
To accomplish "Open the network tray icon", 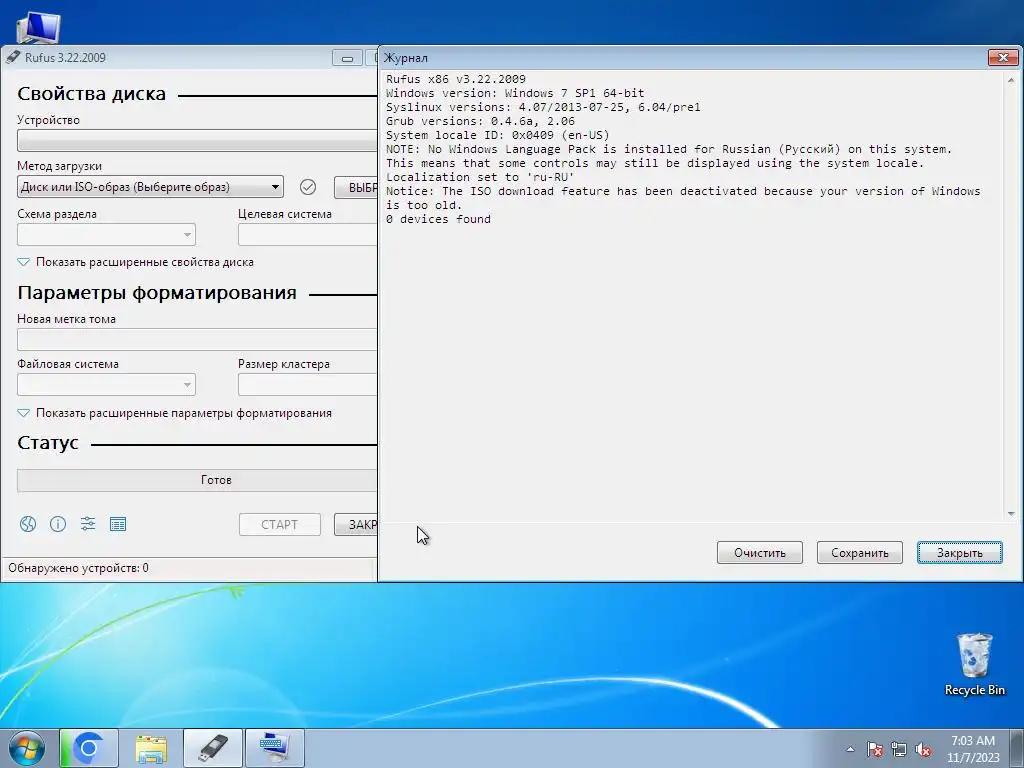I will [899, 749].
